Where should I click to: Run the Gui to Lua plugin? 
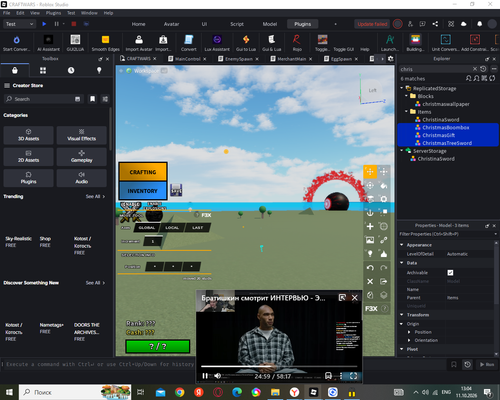(x=246, y=43)
